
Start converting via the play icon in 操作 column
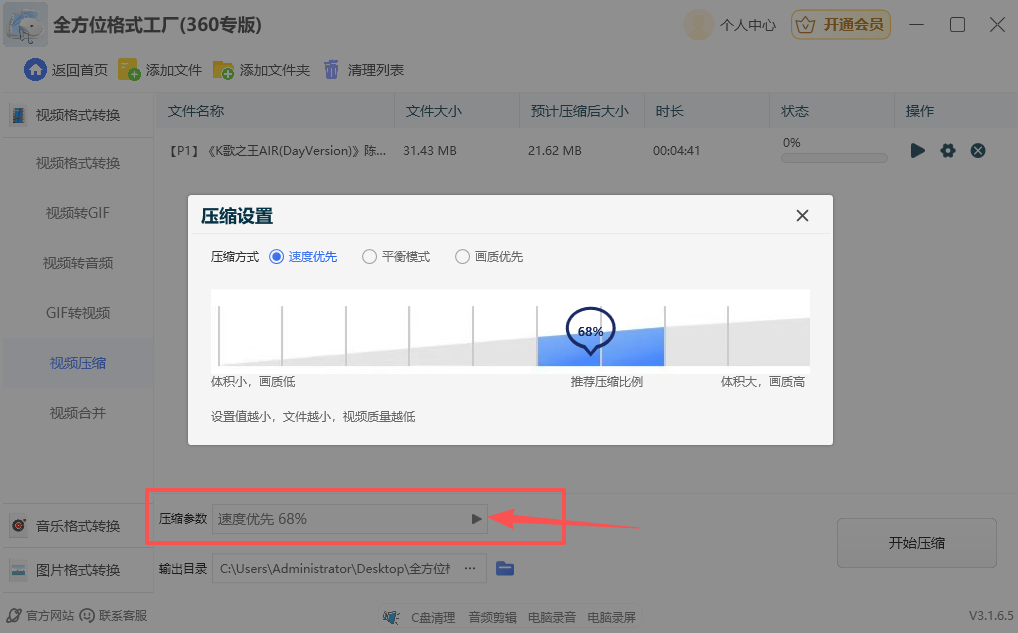click(x=918, y=150)
